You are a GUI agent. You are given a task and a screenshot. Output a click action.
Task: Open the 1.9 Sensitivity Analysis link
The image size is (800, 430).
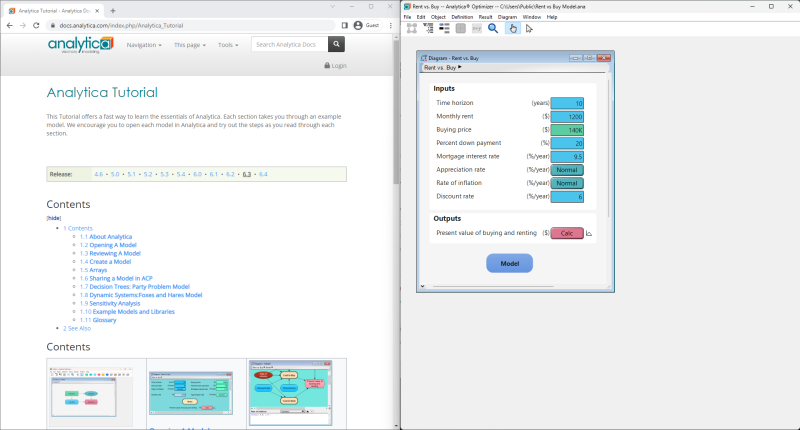(110, 303)
